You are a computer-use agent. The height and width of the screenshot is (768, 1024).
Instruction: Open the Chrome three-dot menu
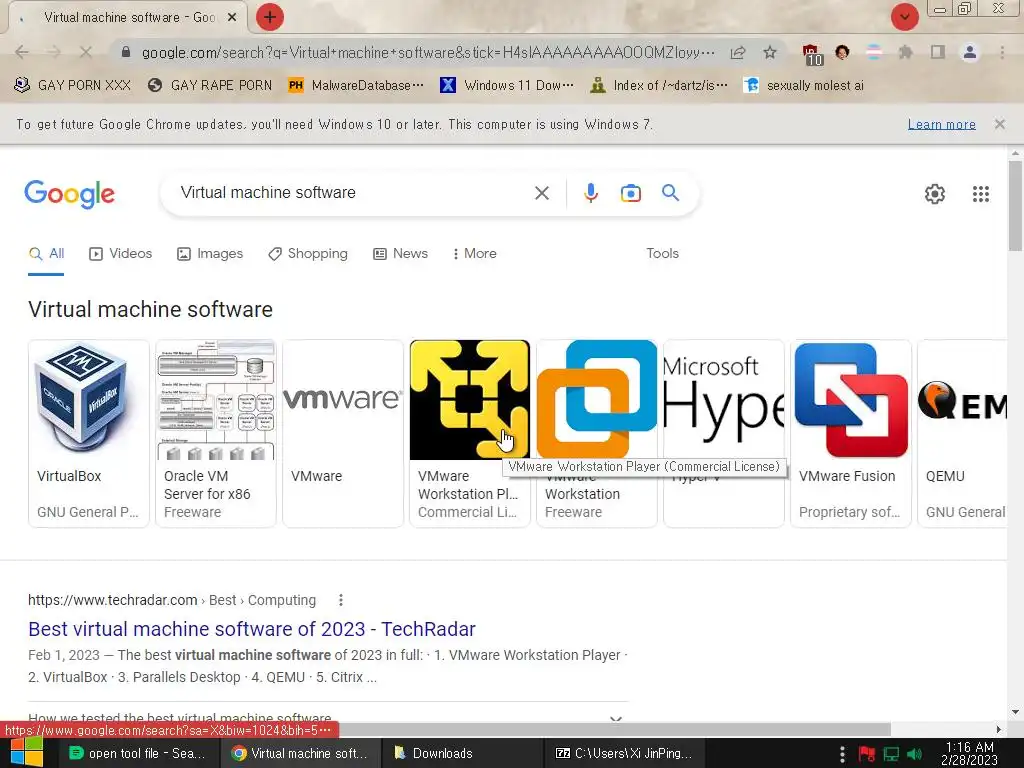pos(1002,52)
